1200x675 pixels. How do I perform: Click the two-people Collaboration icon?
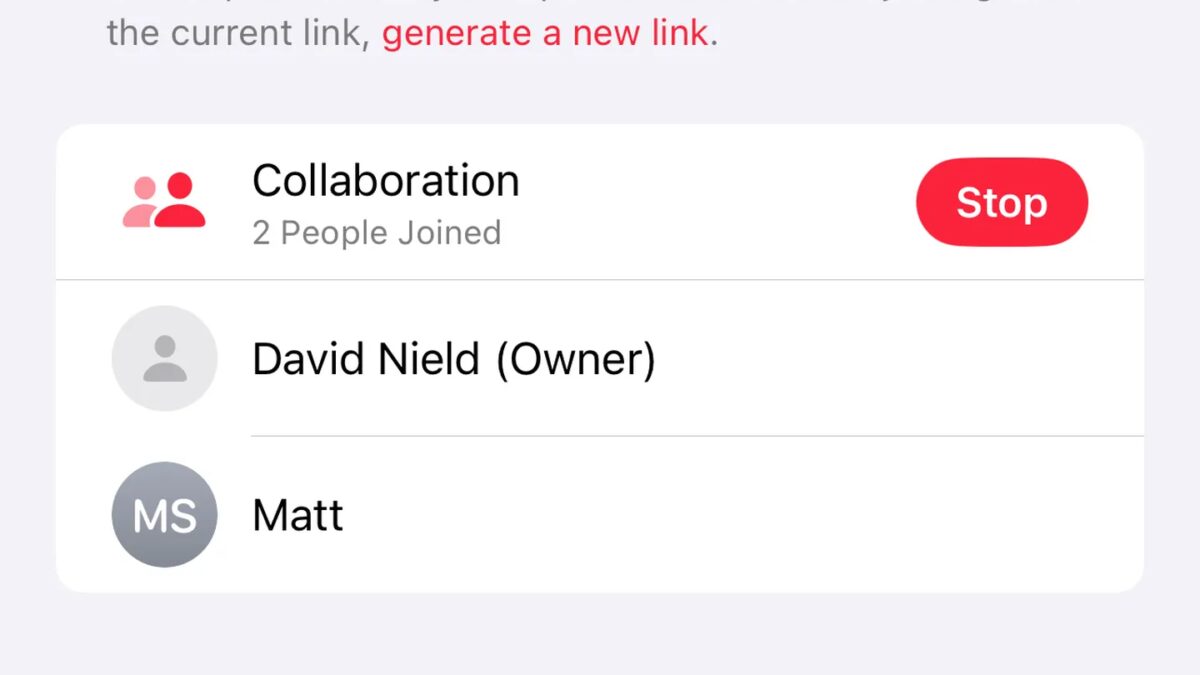pyautogui.click(x=164, y=200)
